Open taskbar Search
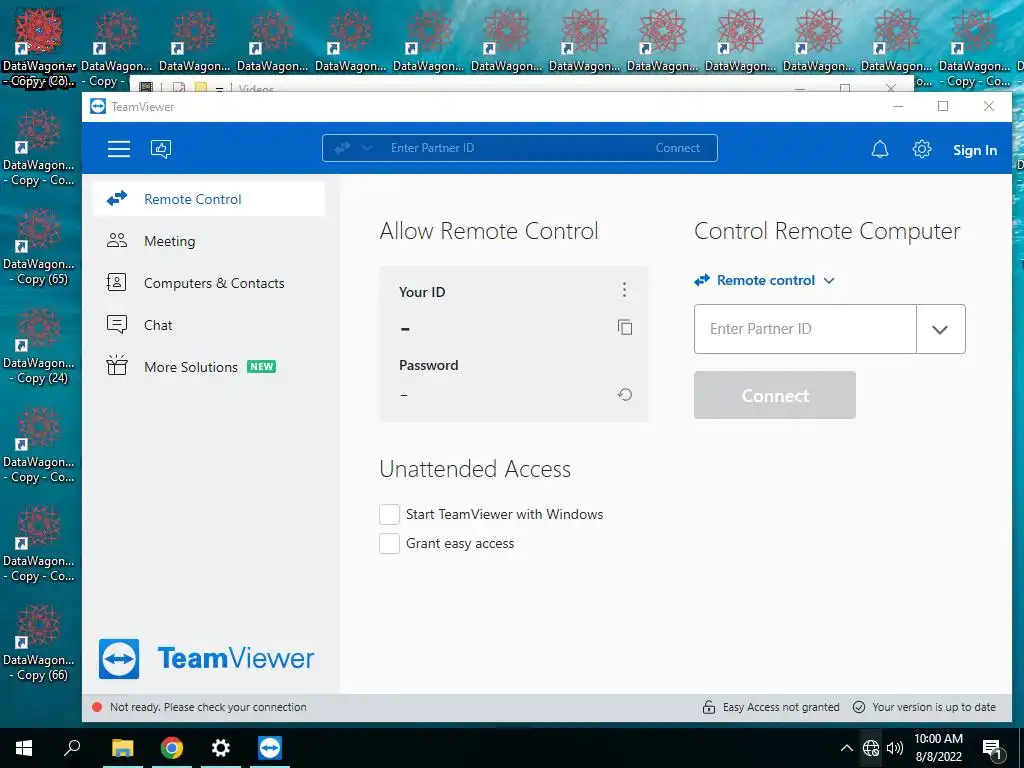This screenshot has width=1024, height=768. 72,748
